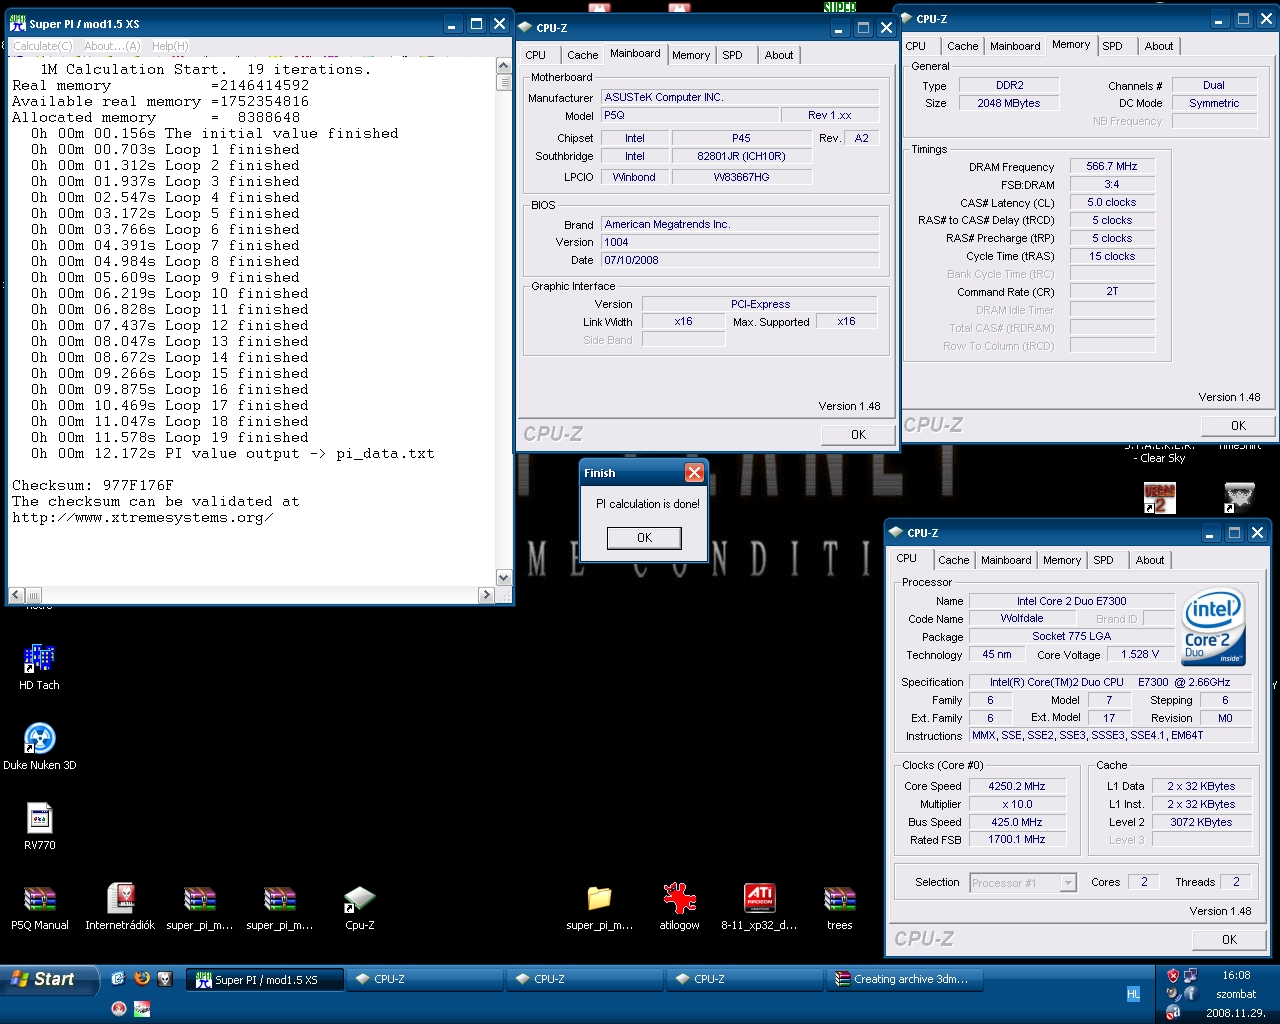Select the SPD tab in the Mainboard CPU-Z window

tap(732, 55)
